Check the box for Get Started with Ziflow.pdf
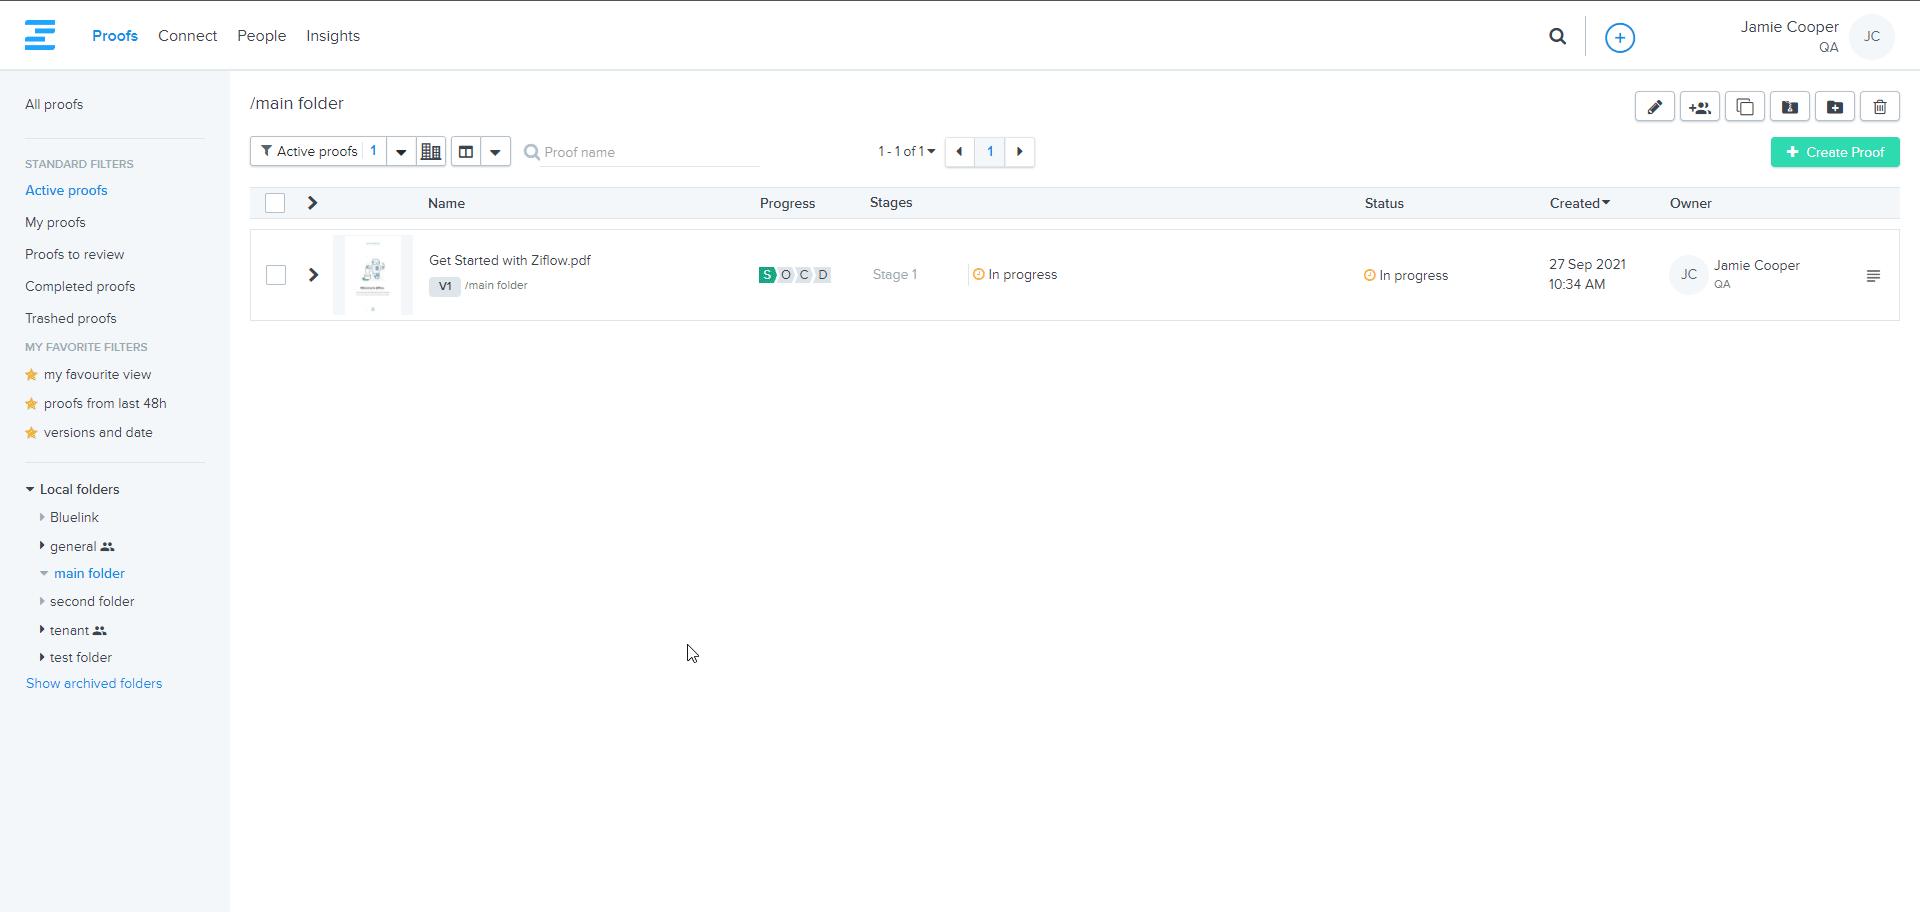The width and height of the screenshot is (1920, 912). point(276,275)
